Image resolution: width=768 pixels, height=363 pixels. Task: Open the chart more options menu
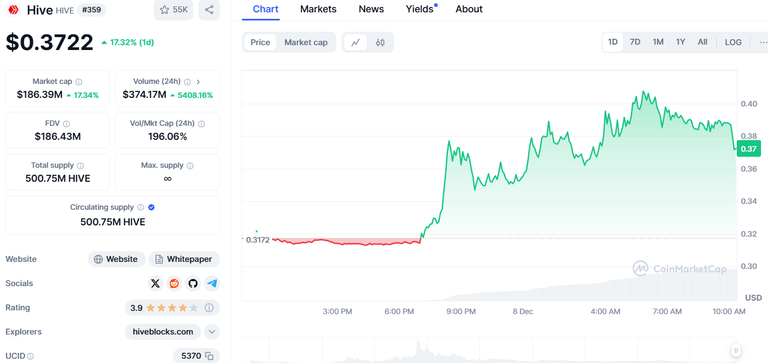pyautogui.click(x=762, y=42)
